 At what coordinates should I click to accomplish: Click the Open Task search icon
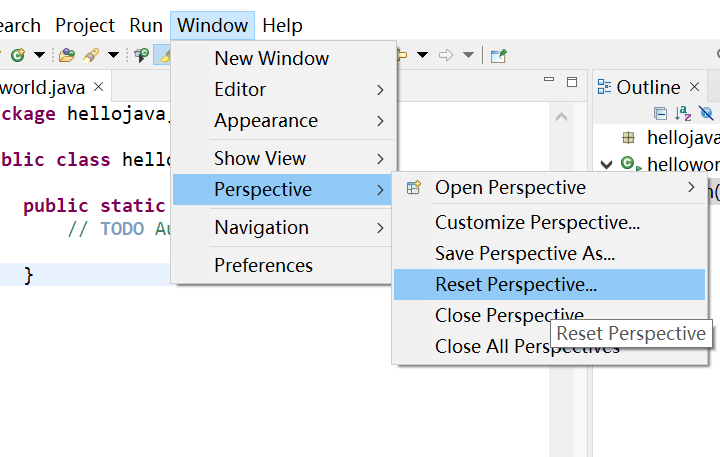(91, 54)
